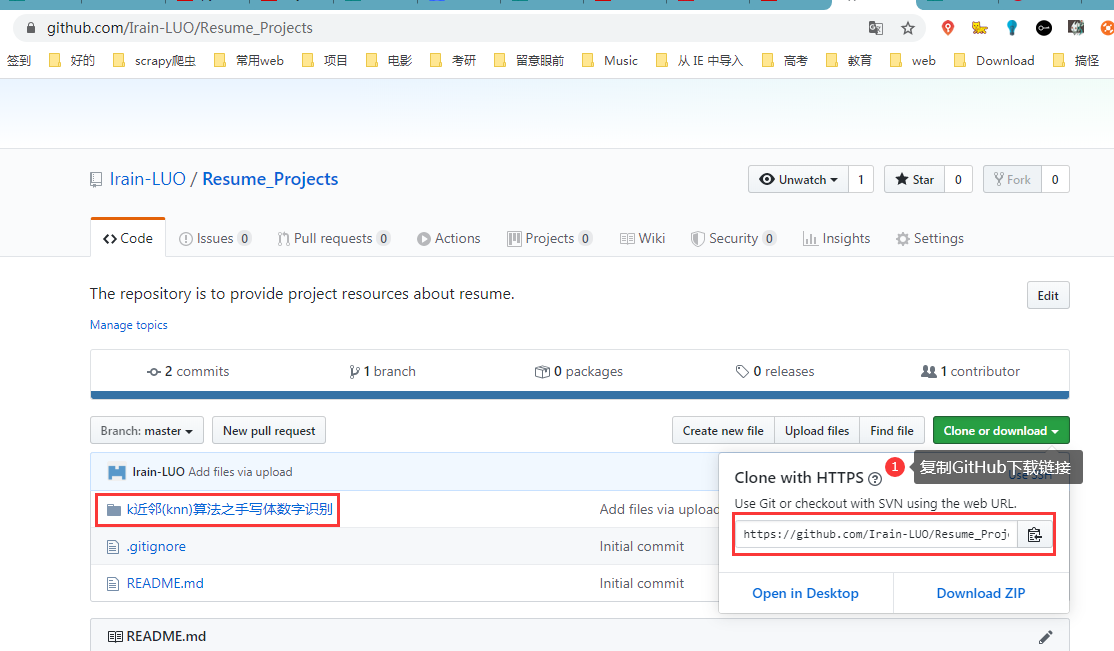
Task: Open the Insights tab
Action: pyautogui.click(x=836, y=238)
